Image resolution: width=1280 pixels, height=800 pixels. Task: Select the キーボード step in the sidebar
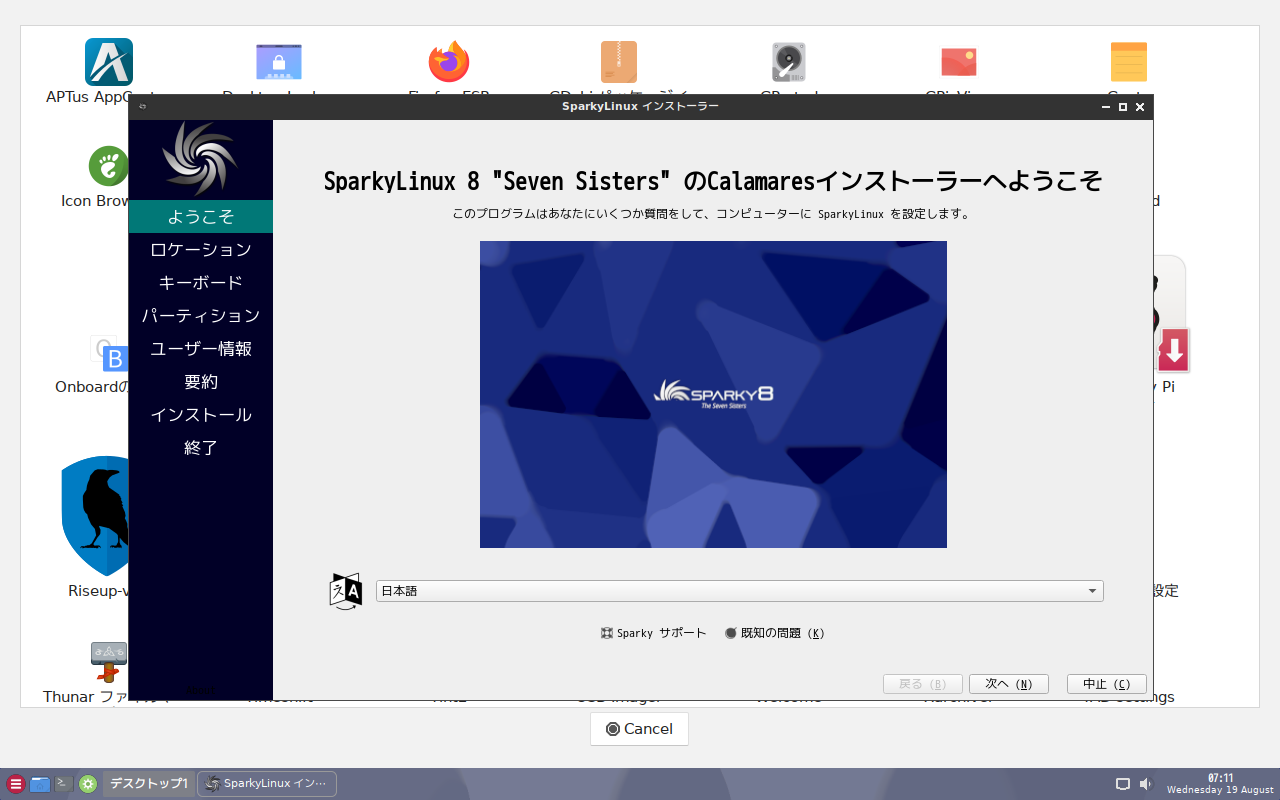click(201, 283)
